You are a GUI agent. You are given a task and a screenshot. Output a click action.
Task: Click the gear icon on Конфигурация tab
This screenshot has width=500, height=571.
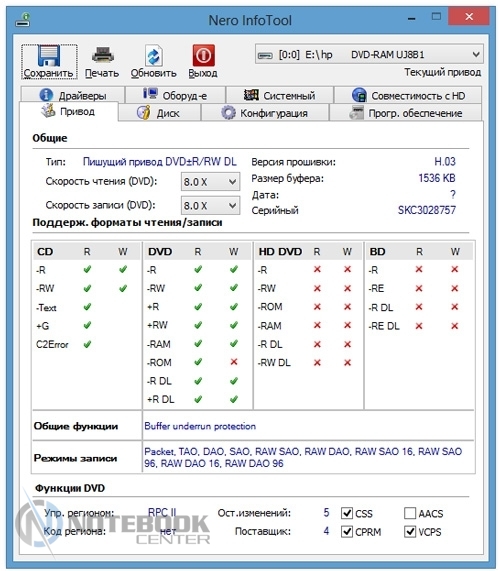pyautogui.click(x=228, y=113)
